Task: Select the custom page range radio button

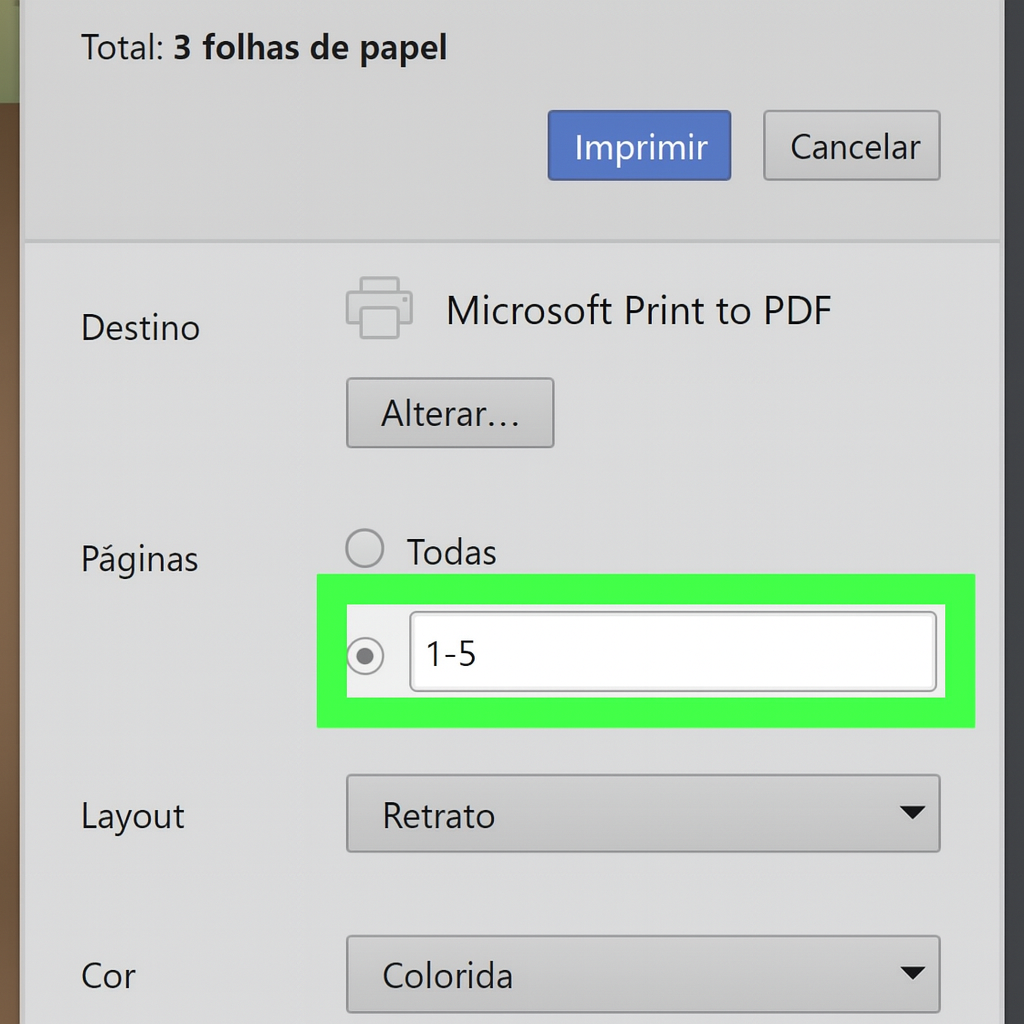Action: [x=365, y=655]
